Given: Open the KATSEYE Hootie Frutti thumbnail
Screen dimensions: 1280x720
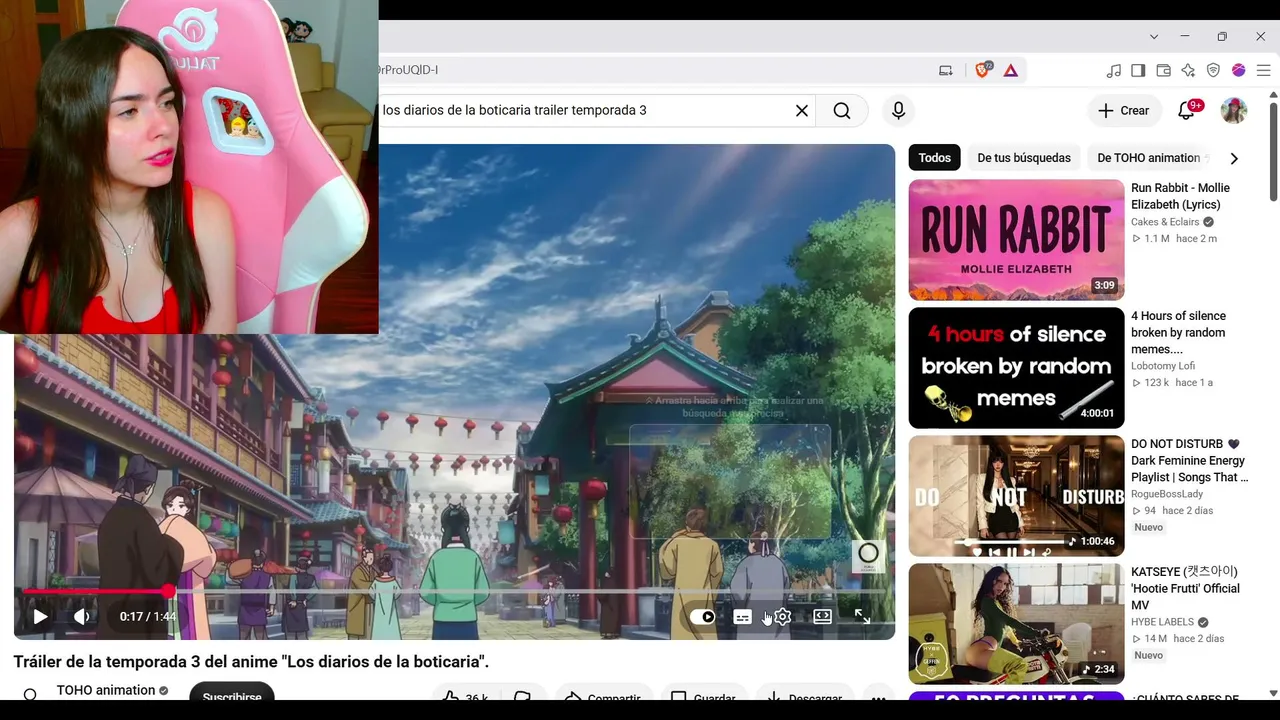Looking at the screenshot, I should coord(1016,624).
